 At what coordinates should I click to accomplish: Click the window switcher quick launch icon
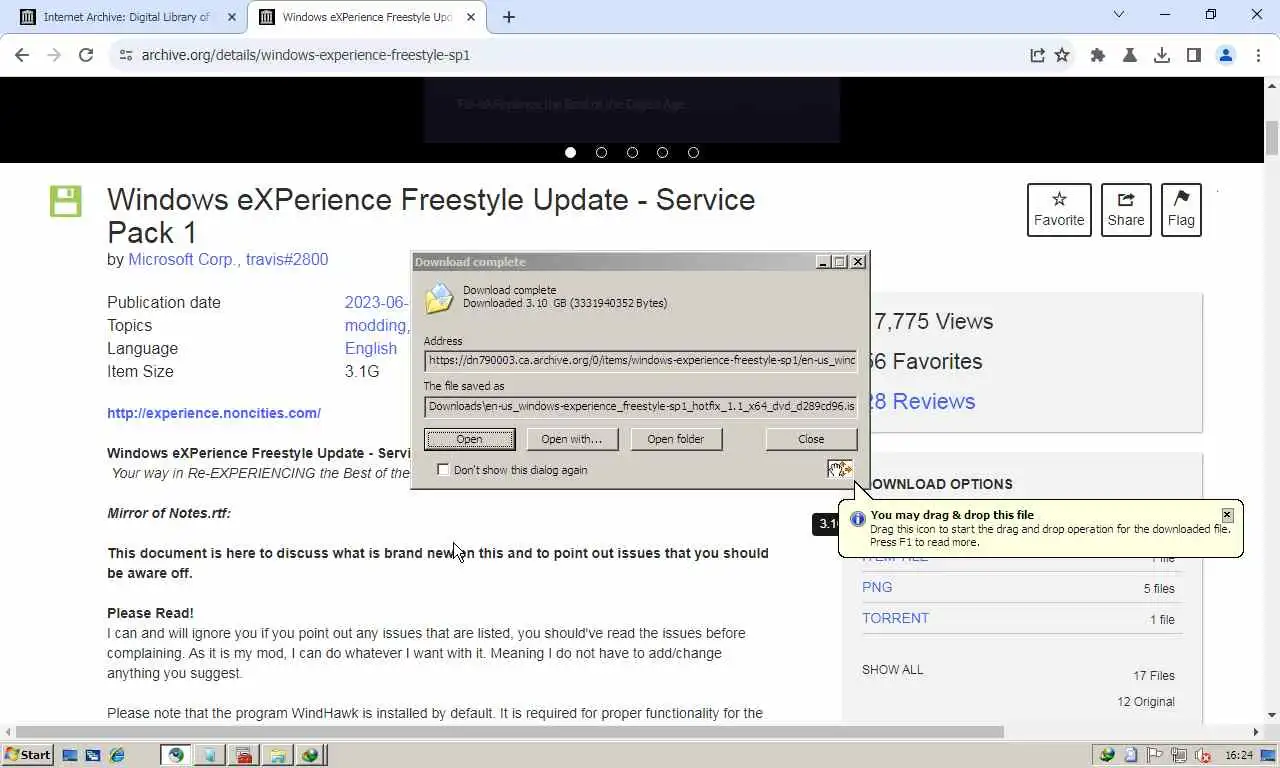pos(93,755)
